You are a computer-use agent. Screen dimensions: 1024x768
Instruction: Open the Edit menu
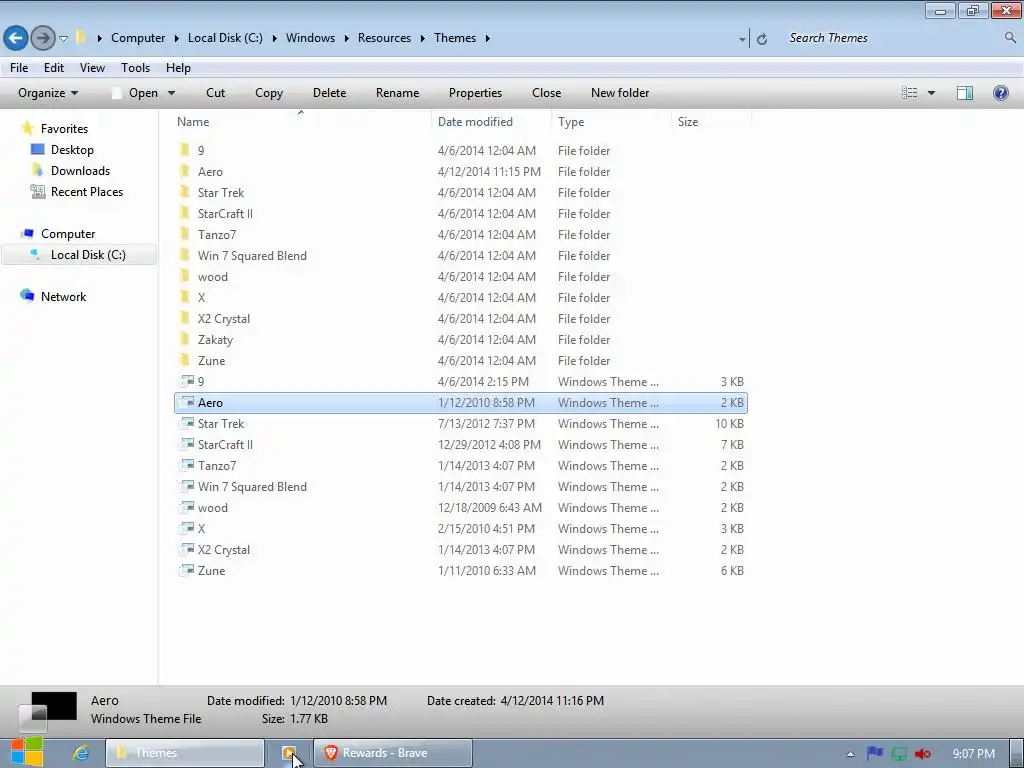click(x=54, y=67)
